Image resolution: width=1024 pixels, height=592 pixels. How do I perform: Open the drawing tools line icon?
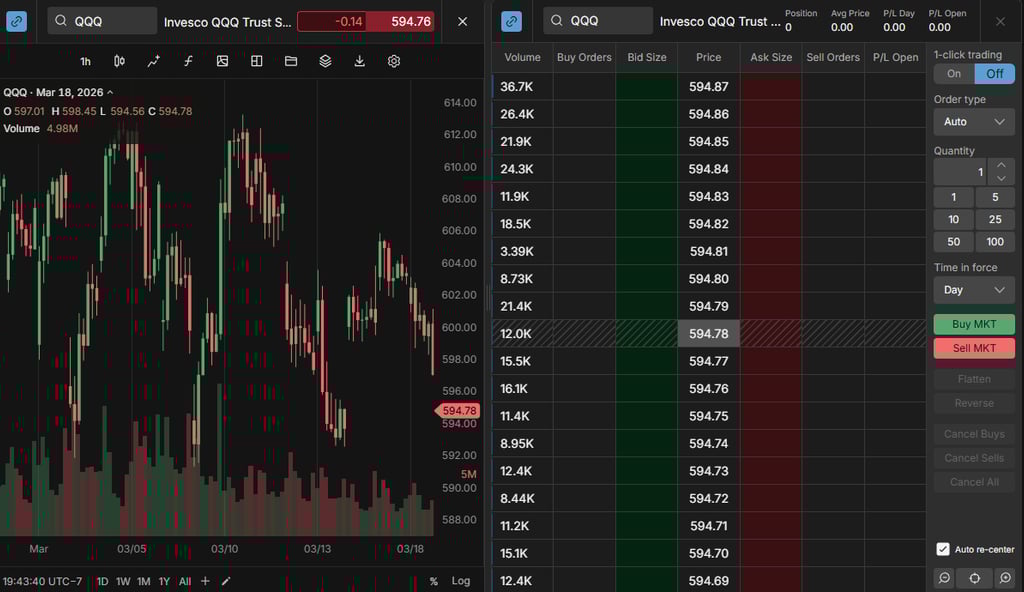click(x=153, y=61)
